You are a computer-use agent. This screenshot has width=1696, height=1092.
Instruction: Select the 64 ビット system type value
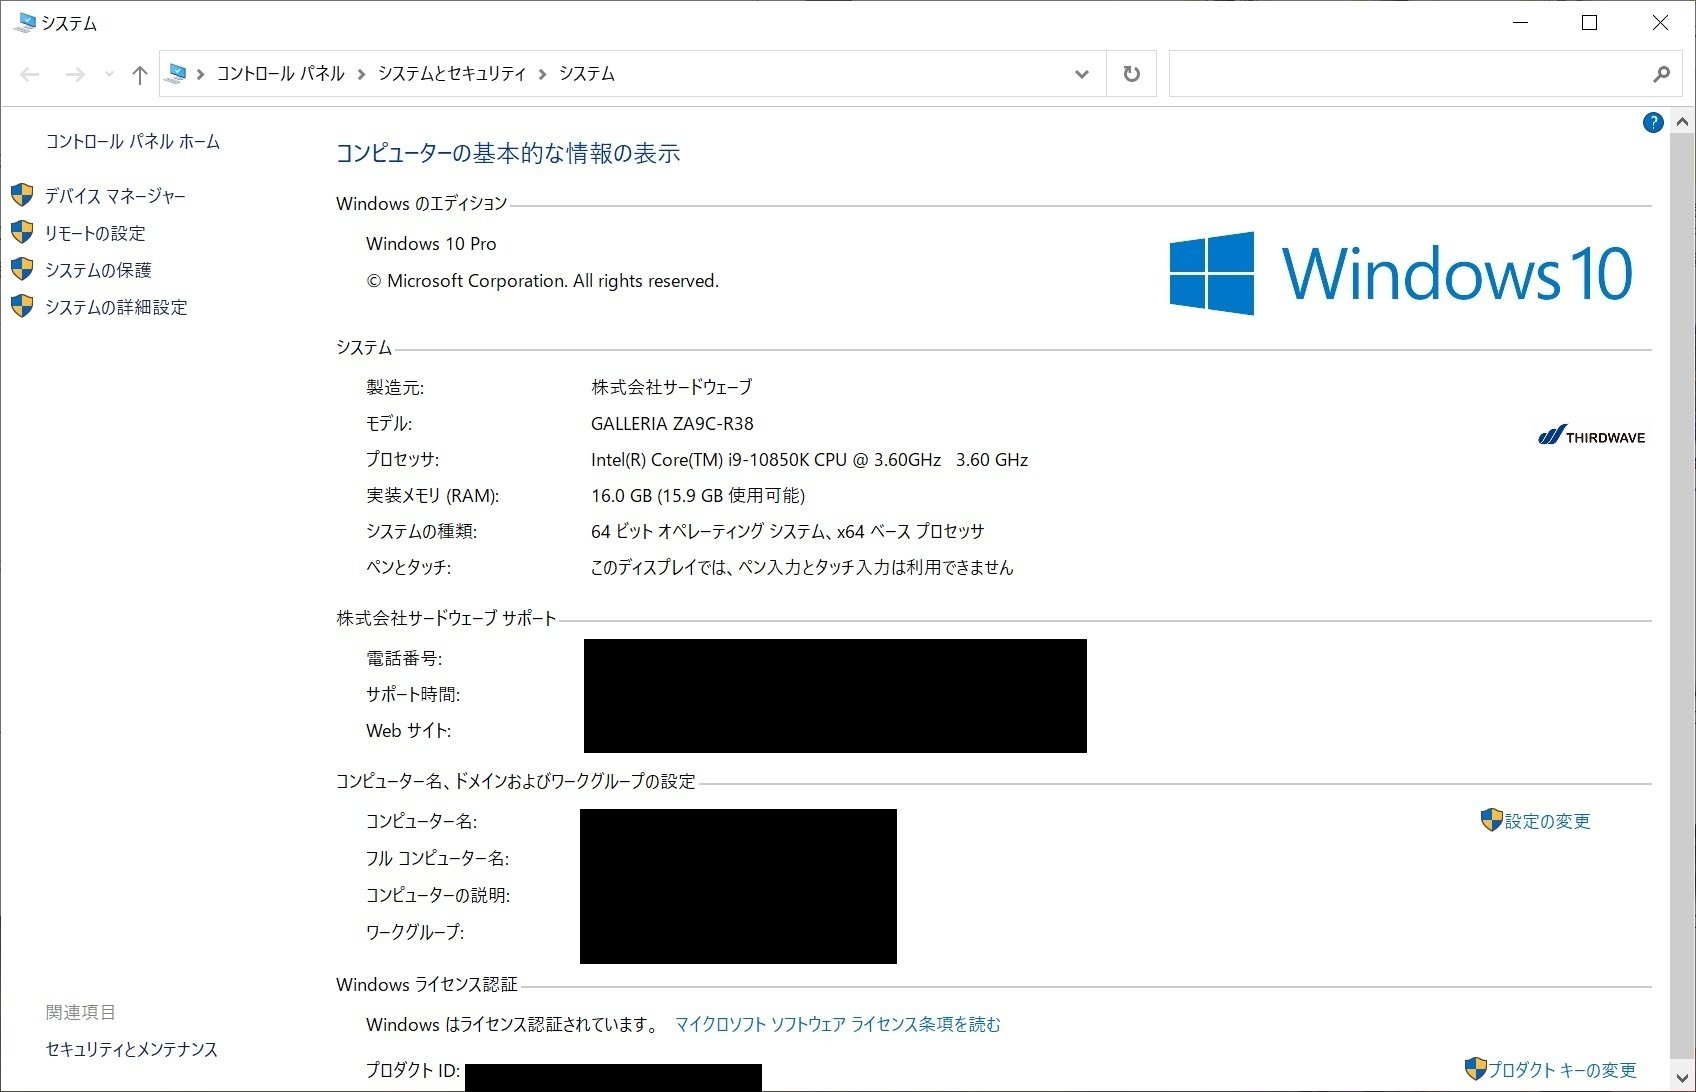(x=787, y=532)
